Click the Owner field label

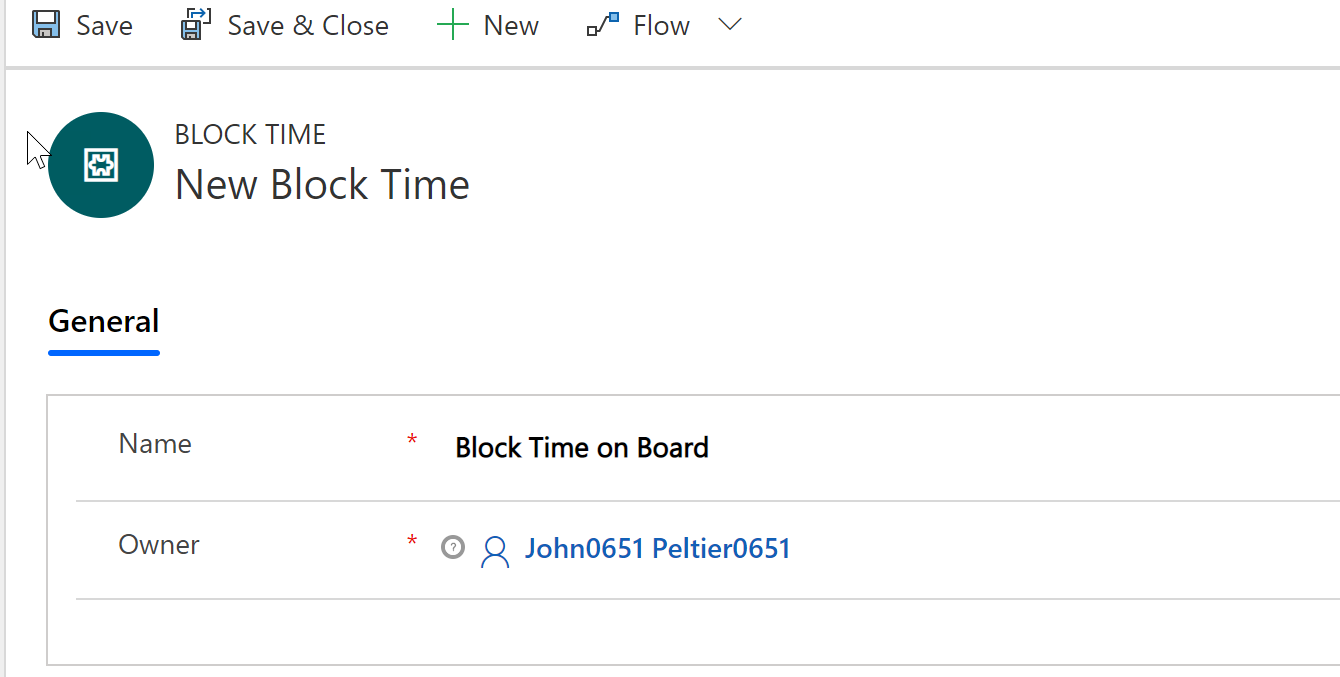point(156,544)
